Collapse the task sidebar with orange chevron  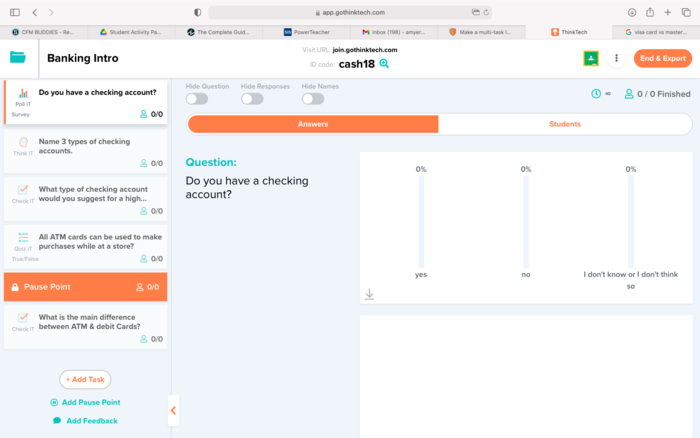(173, 410)
